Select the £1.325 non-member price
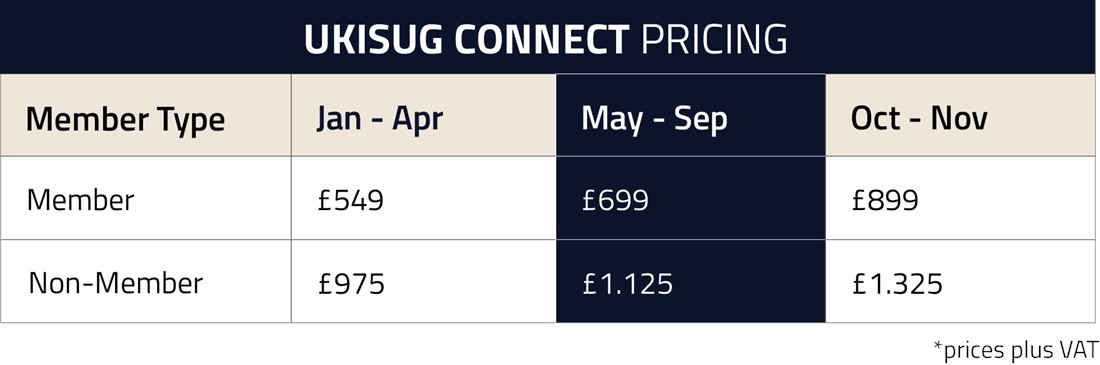Viewport: 1100px width, 365px height. point(897,284)
